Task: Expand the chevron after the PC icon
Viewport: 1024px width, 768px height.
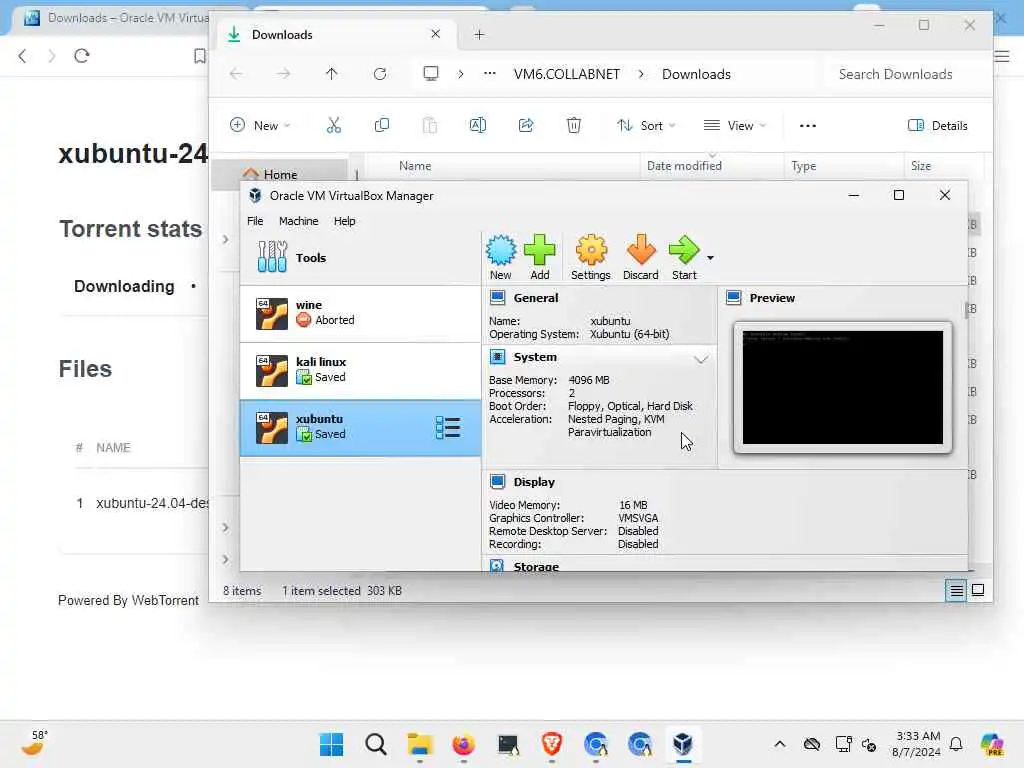Action: 460,74
